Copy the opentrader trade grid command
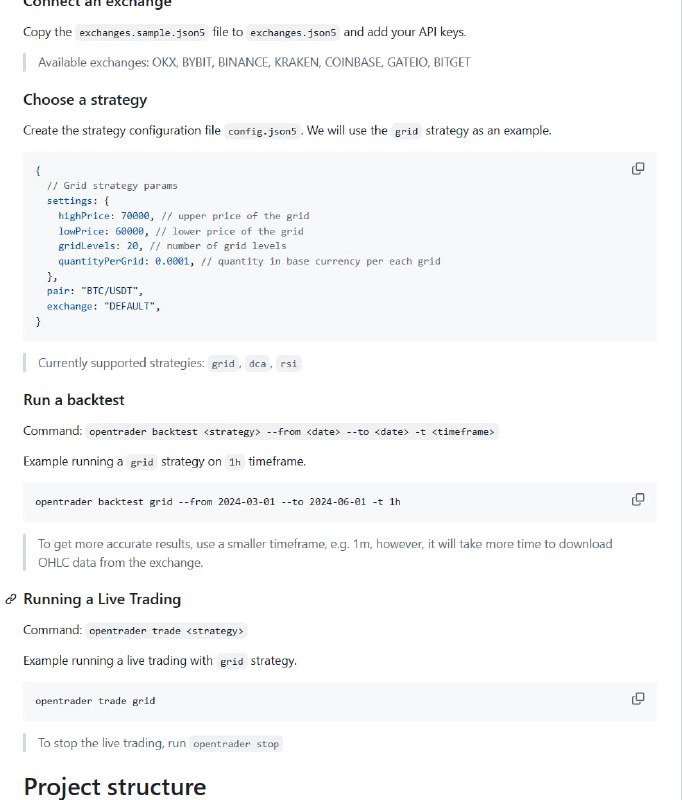The height and width of the screenshot is (800, 682). click(637, 698)
